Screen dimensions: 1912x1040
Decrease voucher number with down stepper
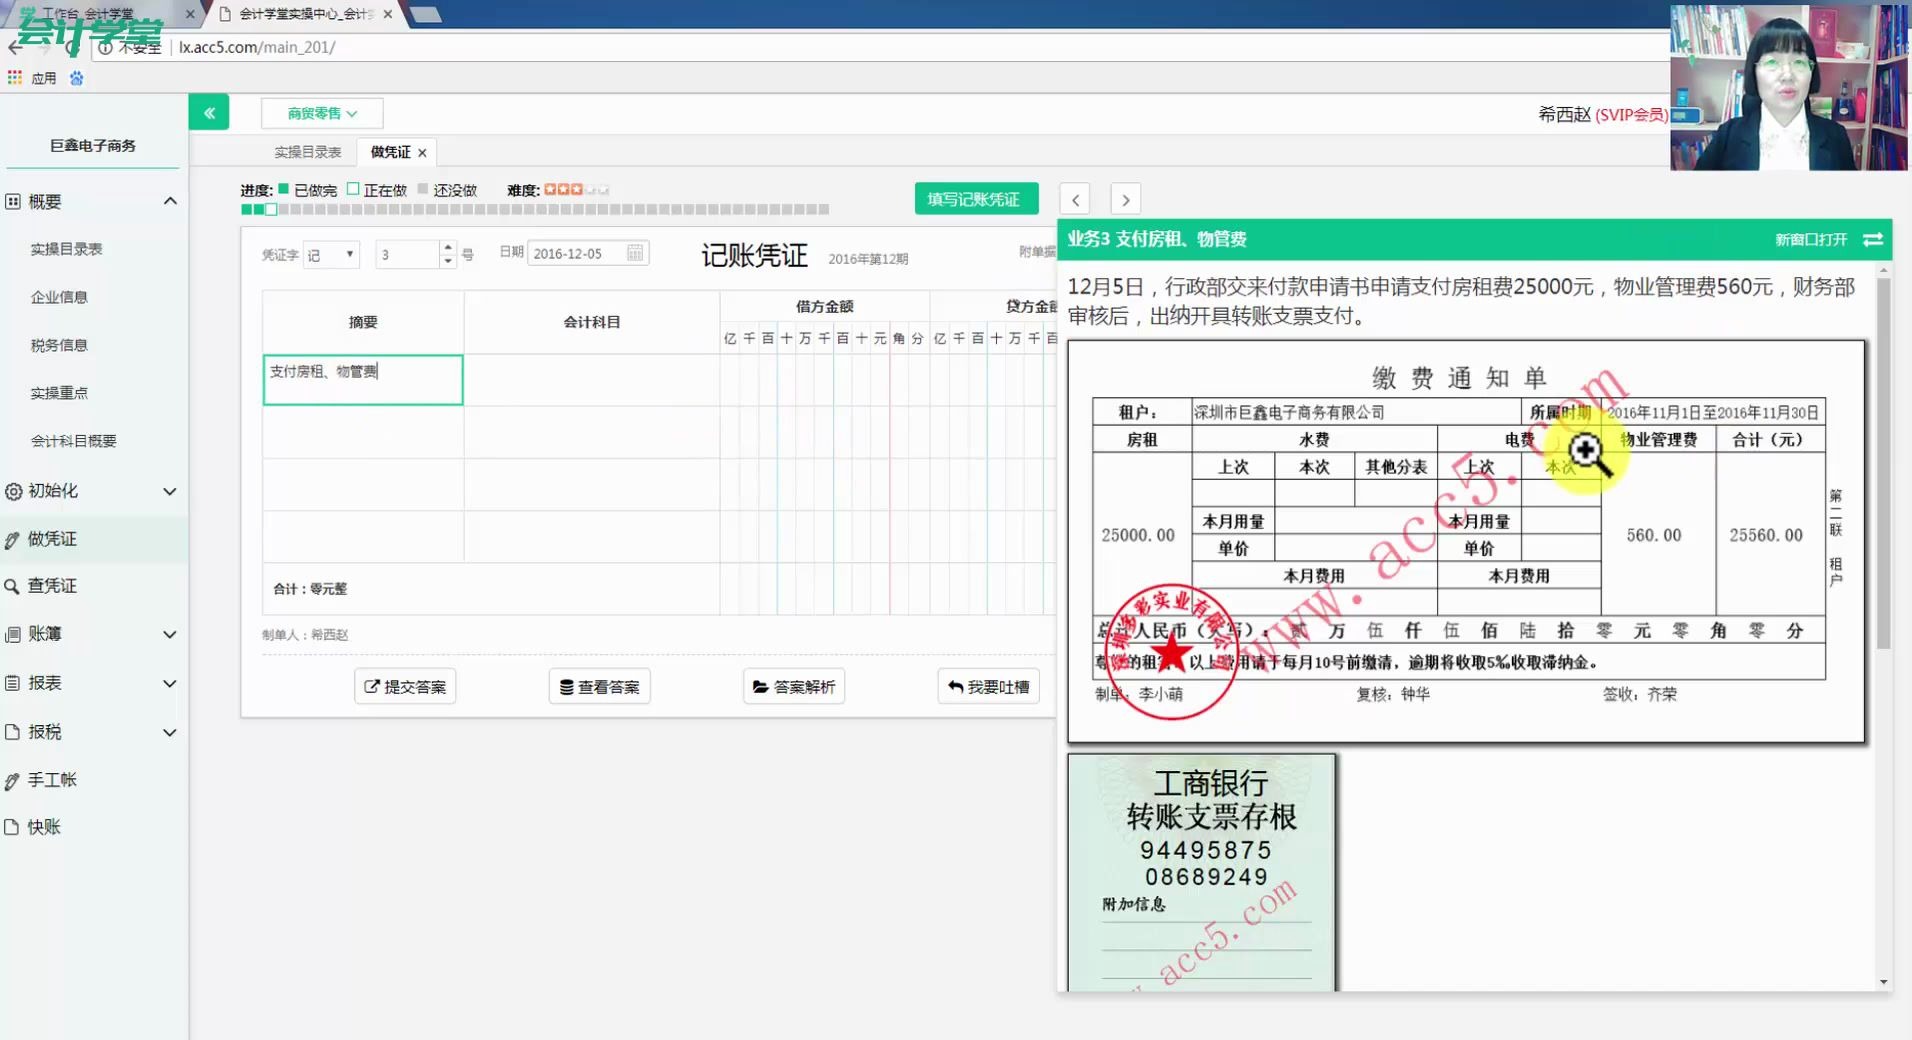coord(448,261)
